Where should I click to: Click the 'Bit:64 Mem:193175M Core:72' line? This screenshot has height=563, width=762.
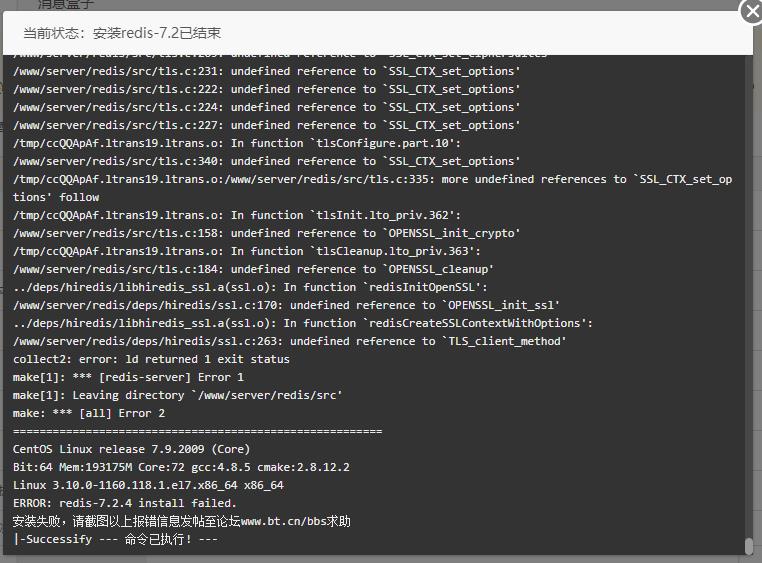coord(181,467)
